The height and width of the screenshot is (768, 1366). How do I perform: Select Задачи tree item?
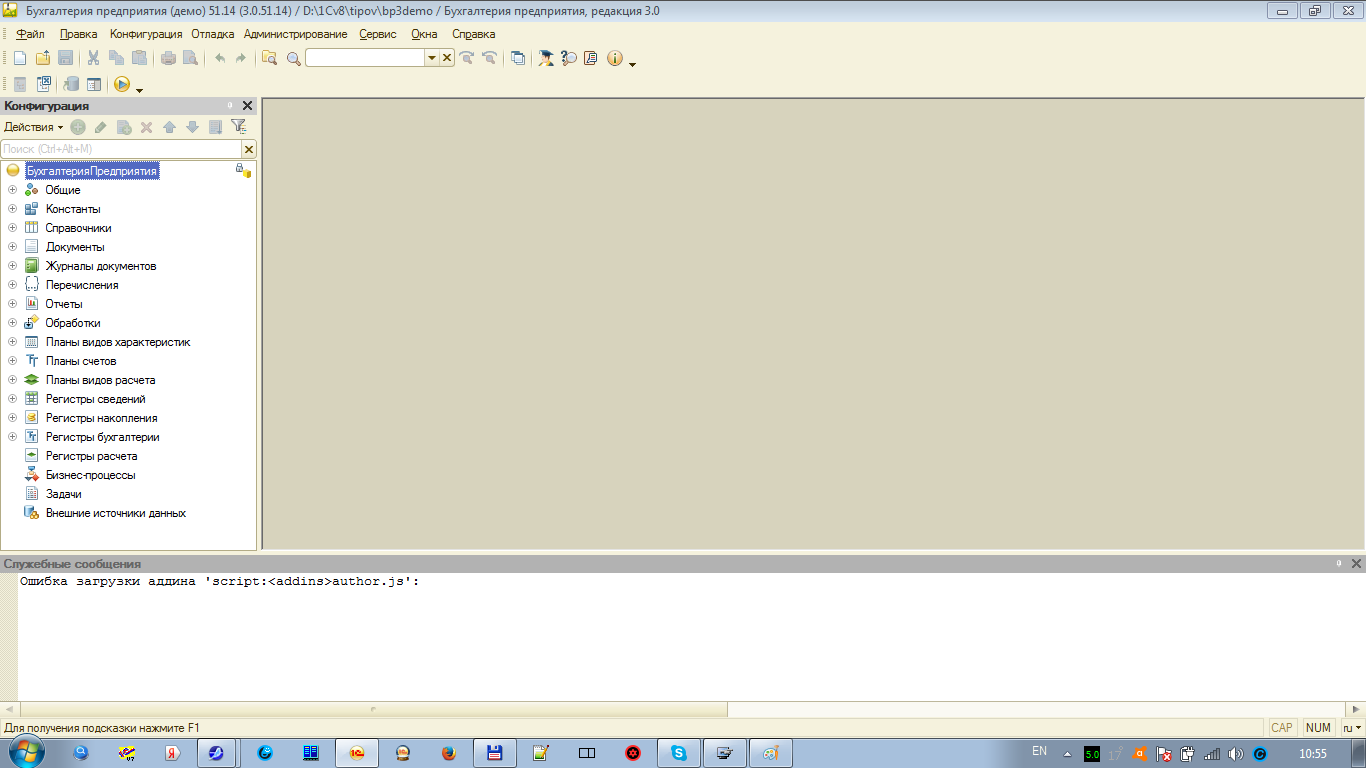pyautogui.click(x=64, y=494)
